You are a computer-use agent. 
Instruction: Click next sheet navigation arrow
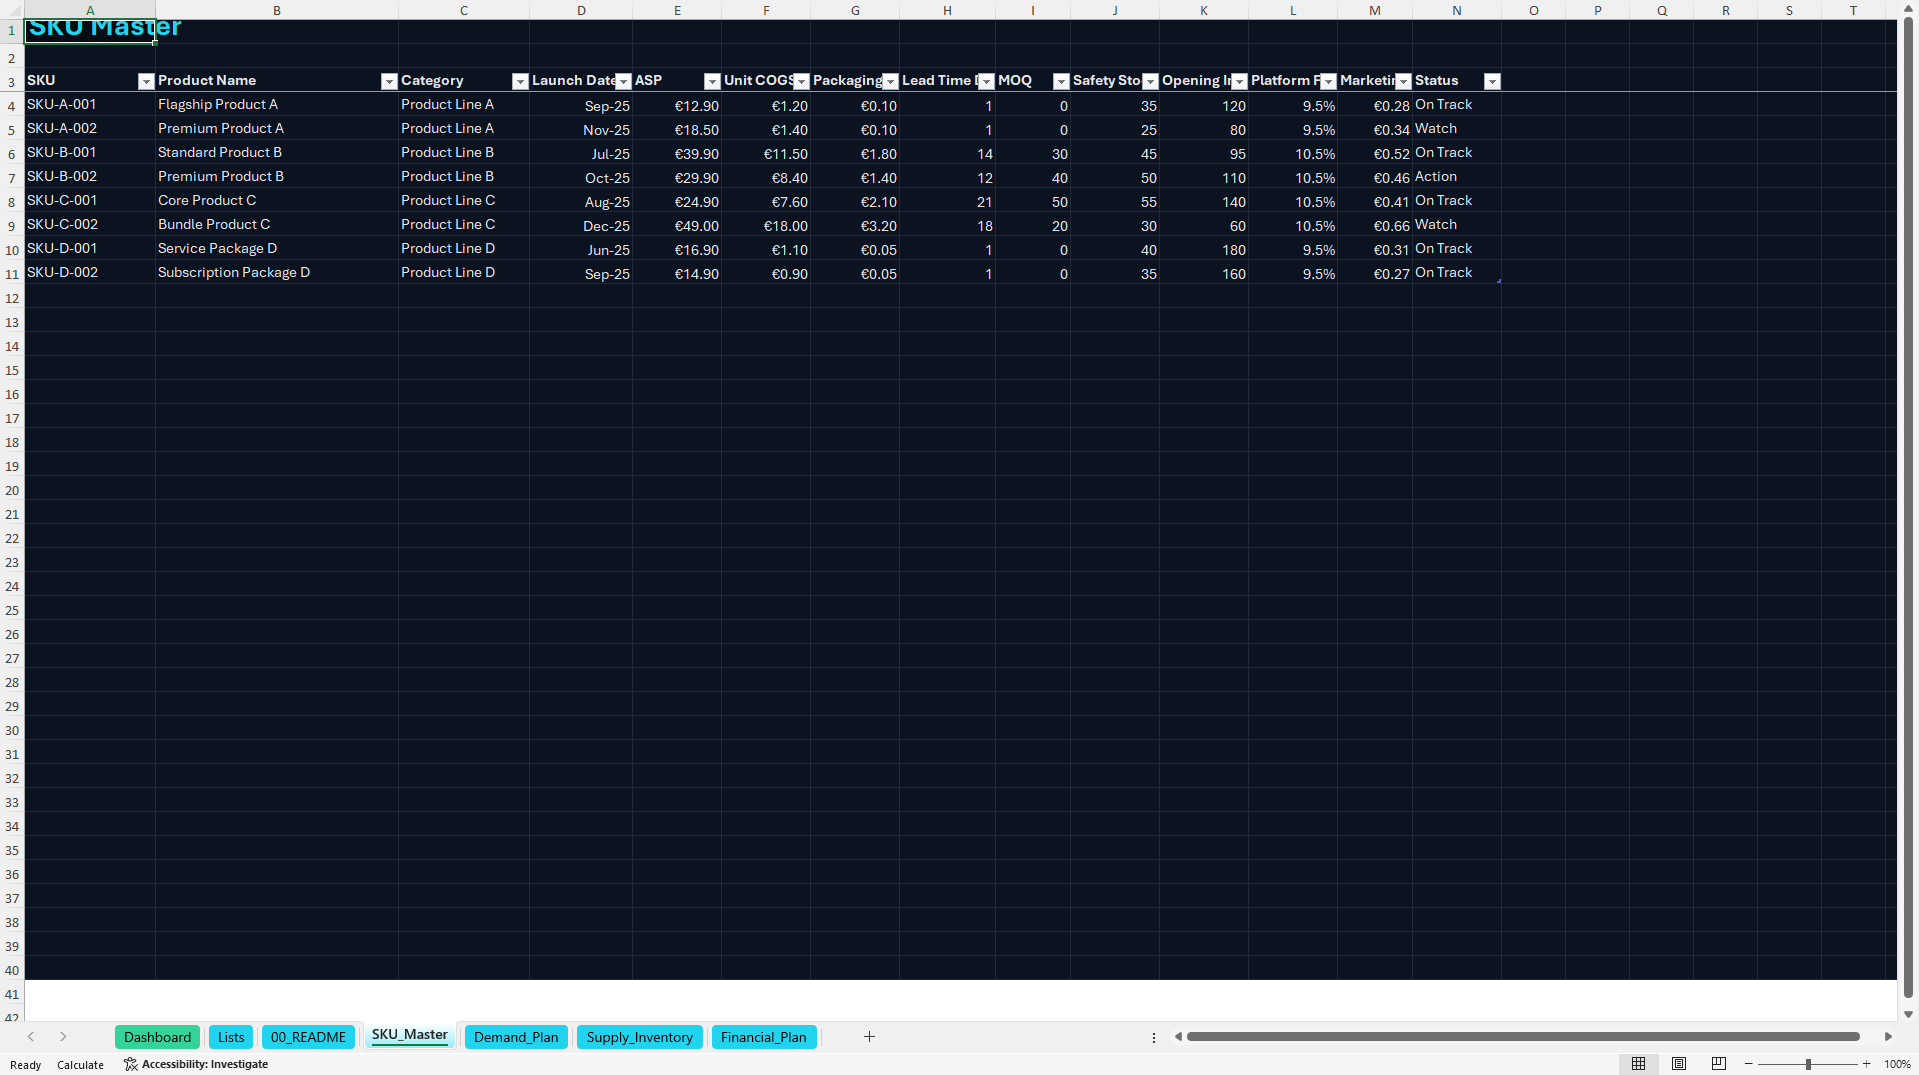(x=63, y=1037)
